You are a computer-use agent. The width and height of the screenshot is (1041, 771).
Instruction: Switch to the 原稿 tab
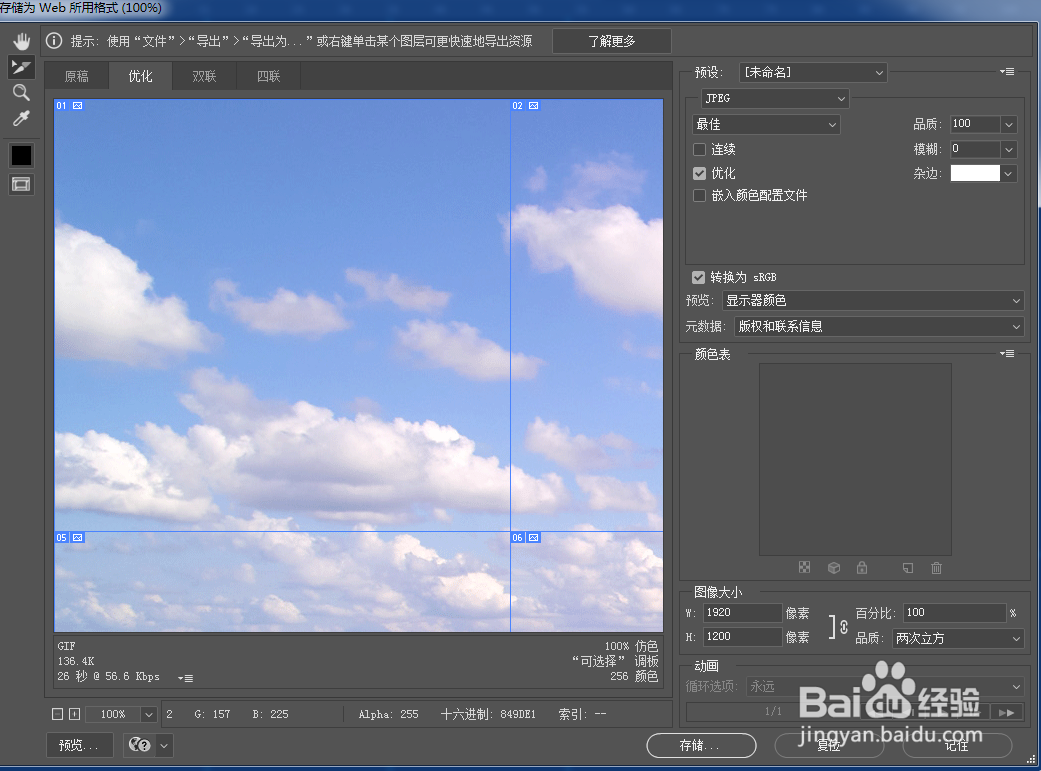point(76,76)
